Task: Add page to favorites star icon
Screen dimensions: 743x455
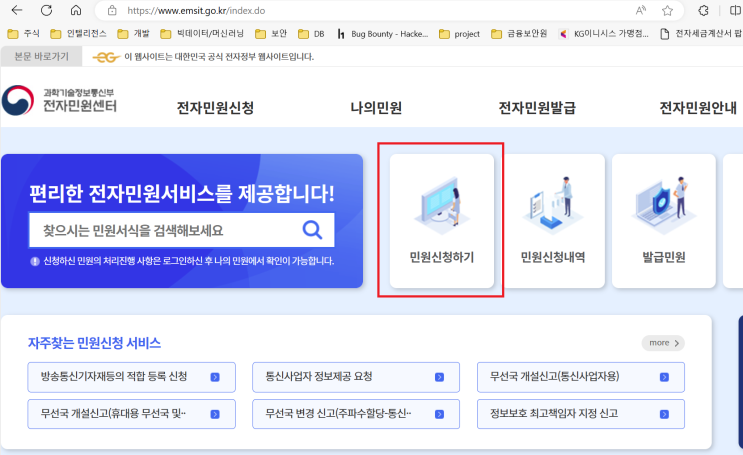Action: pos(667,10)
